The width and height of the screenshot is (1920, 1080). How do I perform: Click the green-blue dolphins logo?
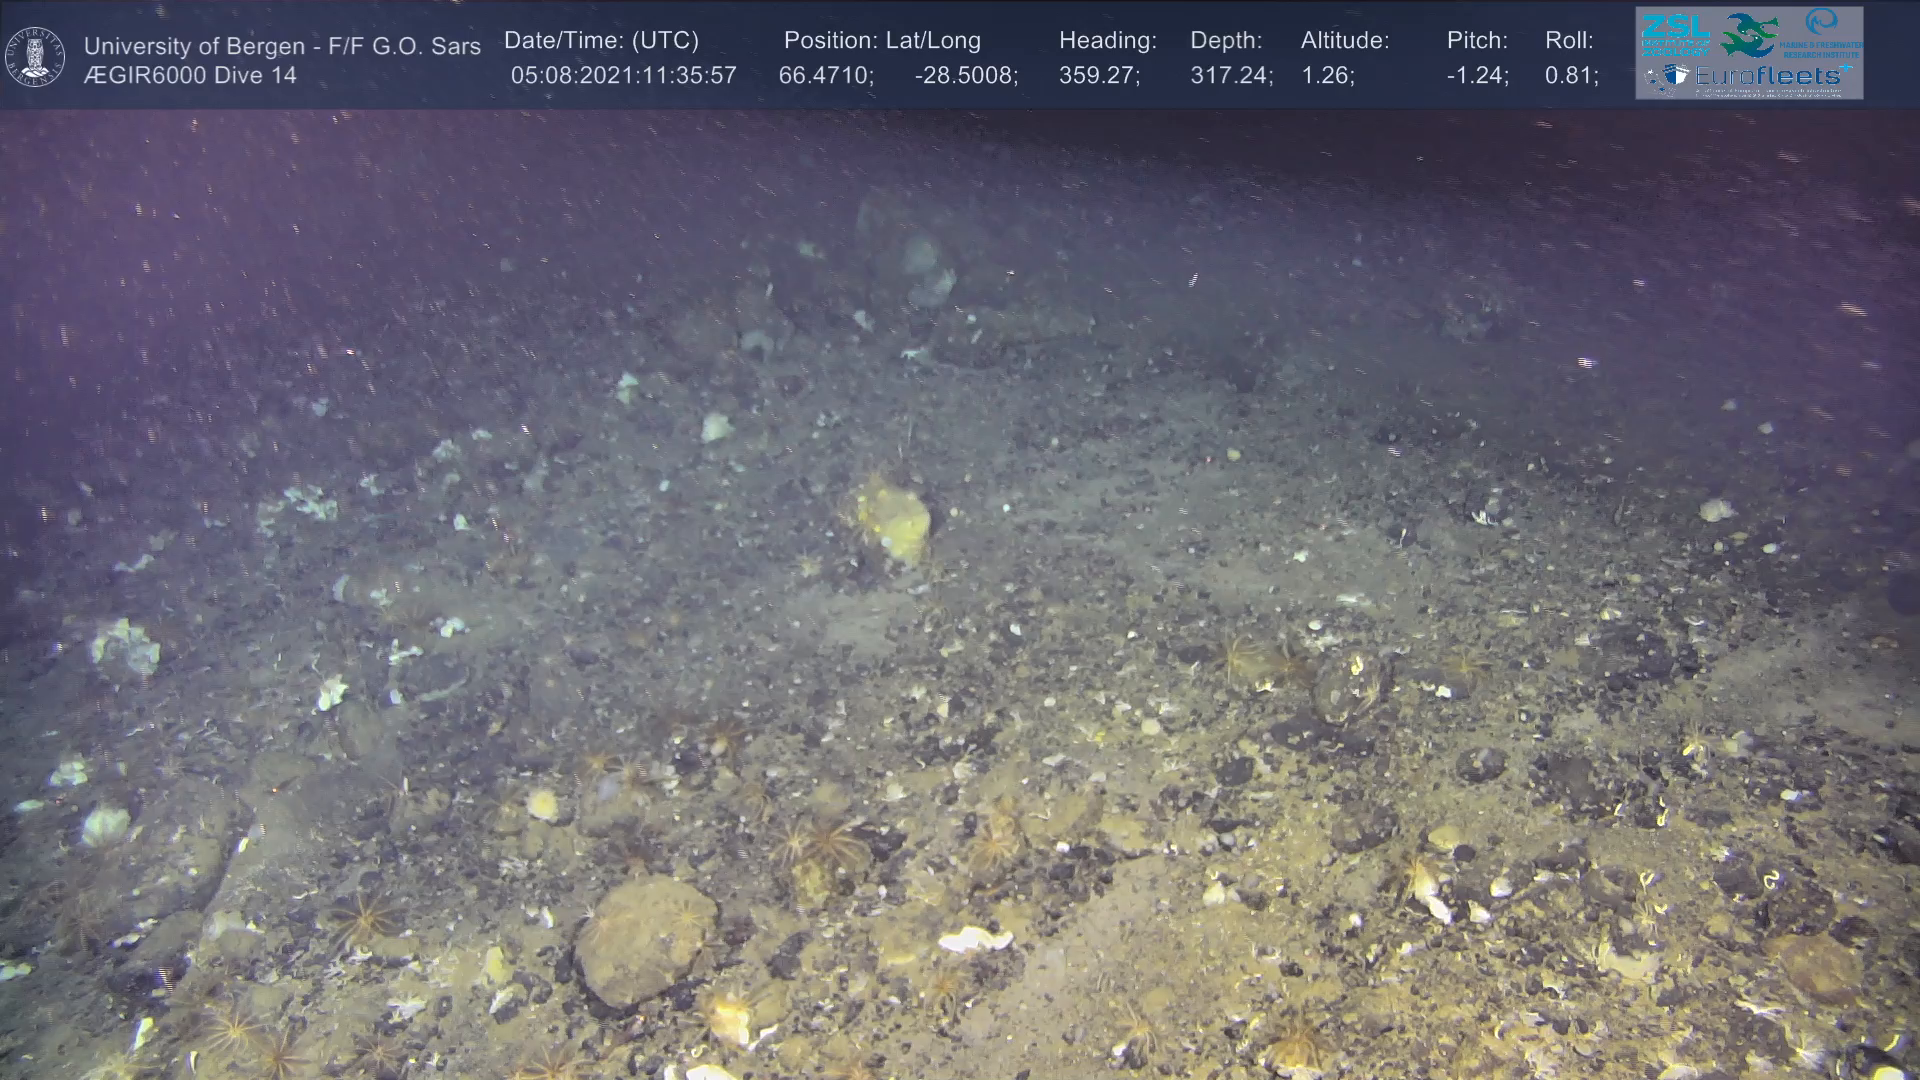[1749, 34]
